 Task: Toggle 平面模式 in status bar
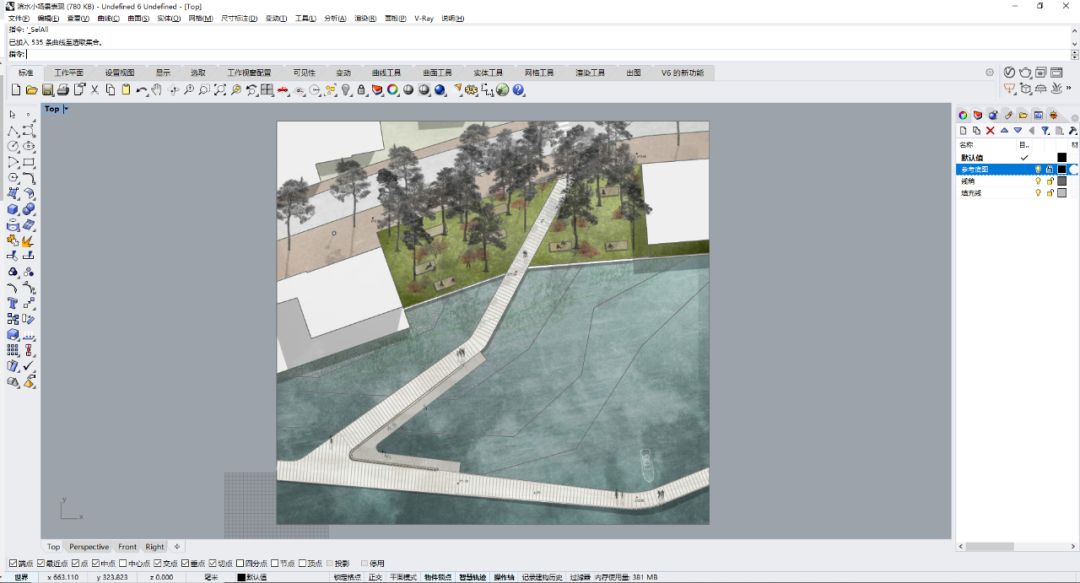tap(404, 577)
